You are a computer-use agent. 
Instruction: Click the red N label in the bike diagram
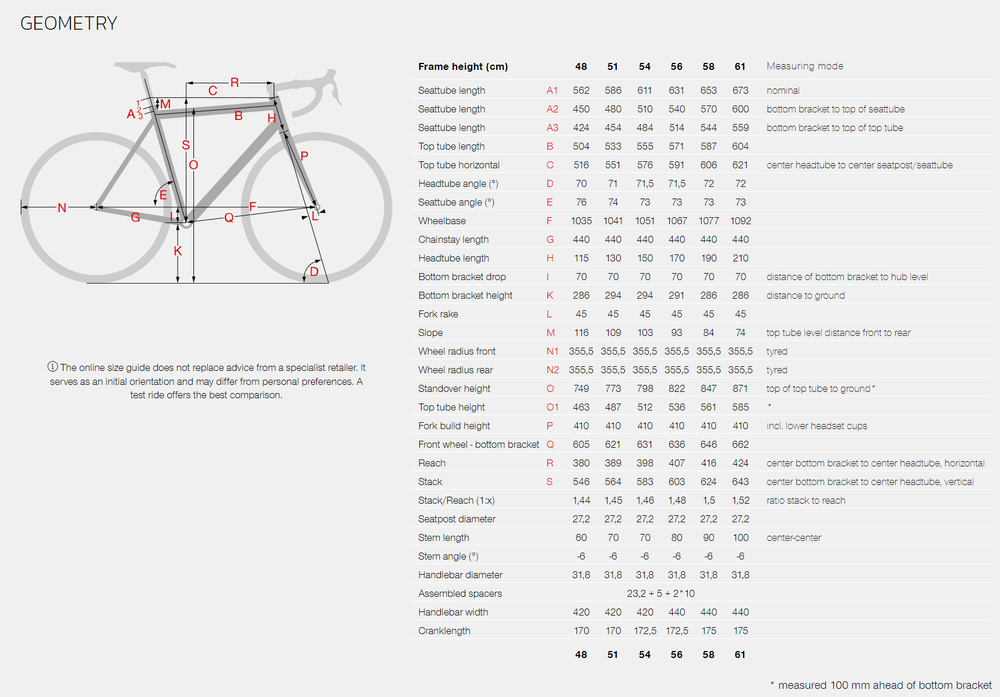(61, 208)
